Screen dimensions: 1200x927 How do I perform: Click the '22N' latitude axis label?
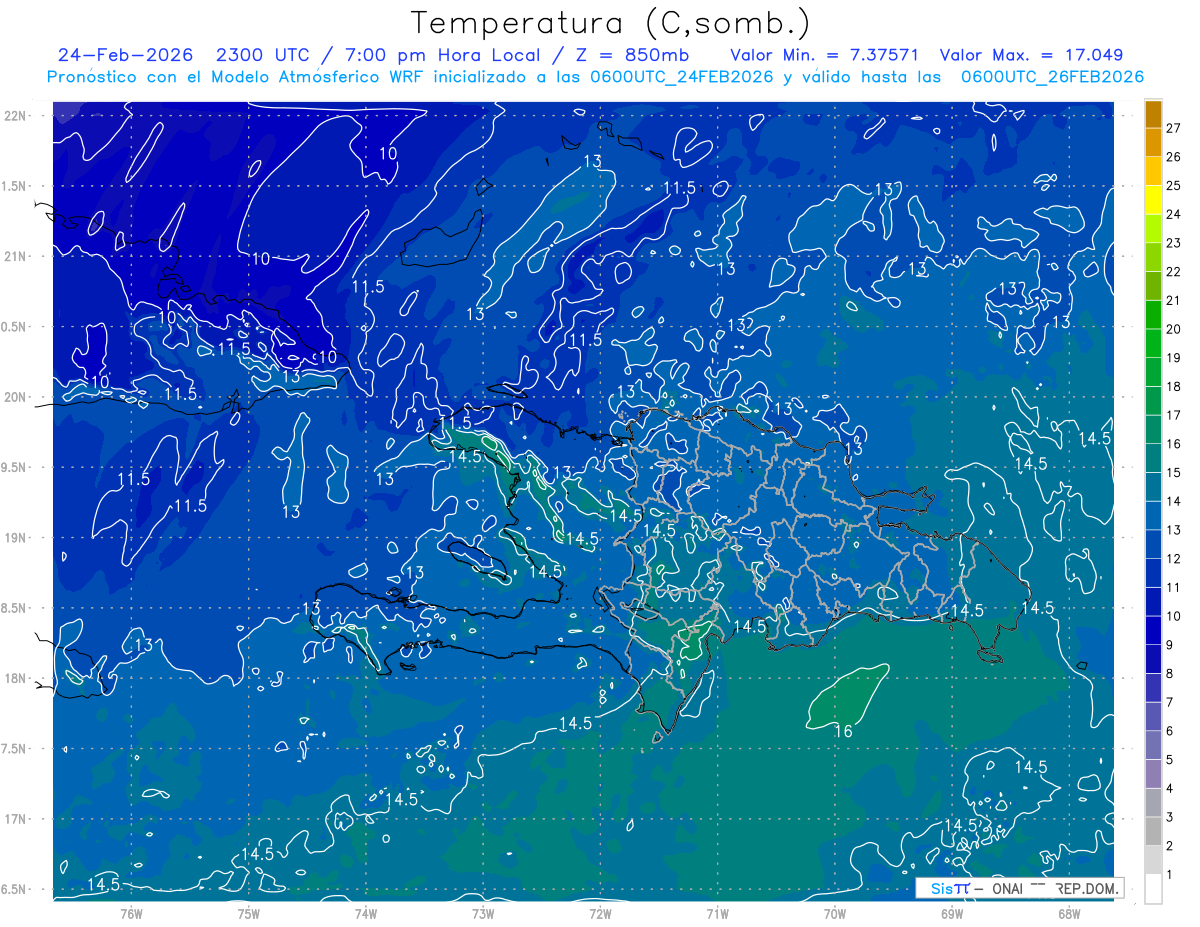pos(14,115)
